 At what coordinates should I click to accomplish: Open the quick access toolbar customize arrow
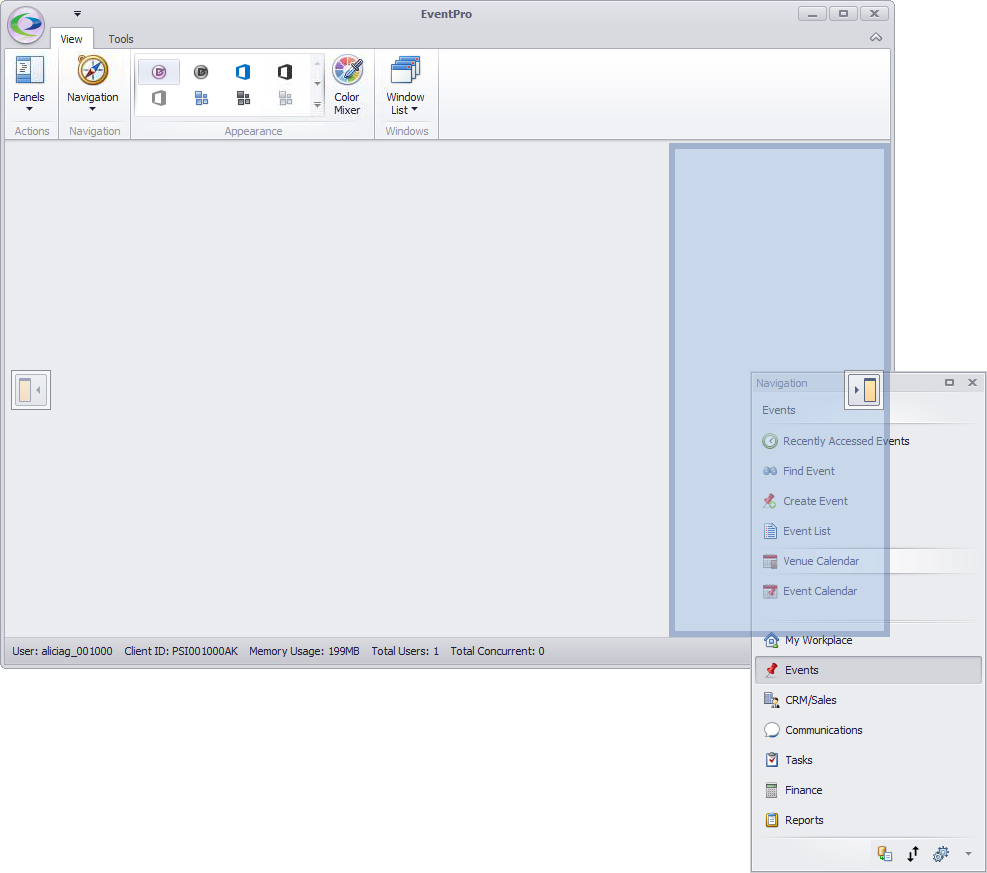(77, 13)
